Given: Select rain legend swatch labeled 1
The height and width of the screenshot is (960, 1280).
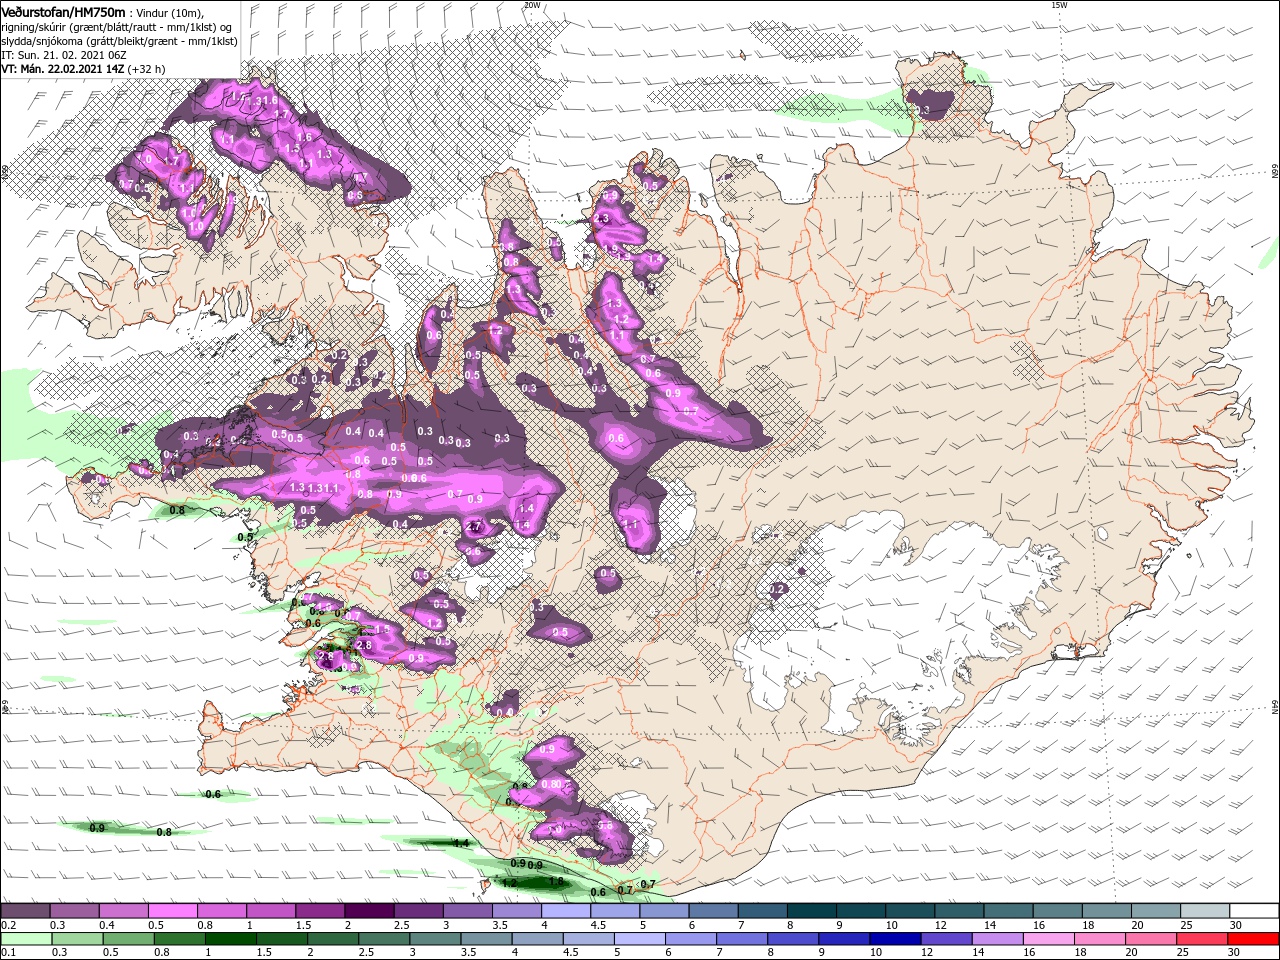Looking at the screenshot, I should point(233,939).
